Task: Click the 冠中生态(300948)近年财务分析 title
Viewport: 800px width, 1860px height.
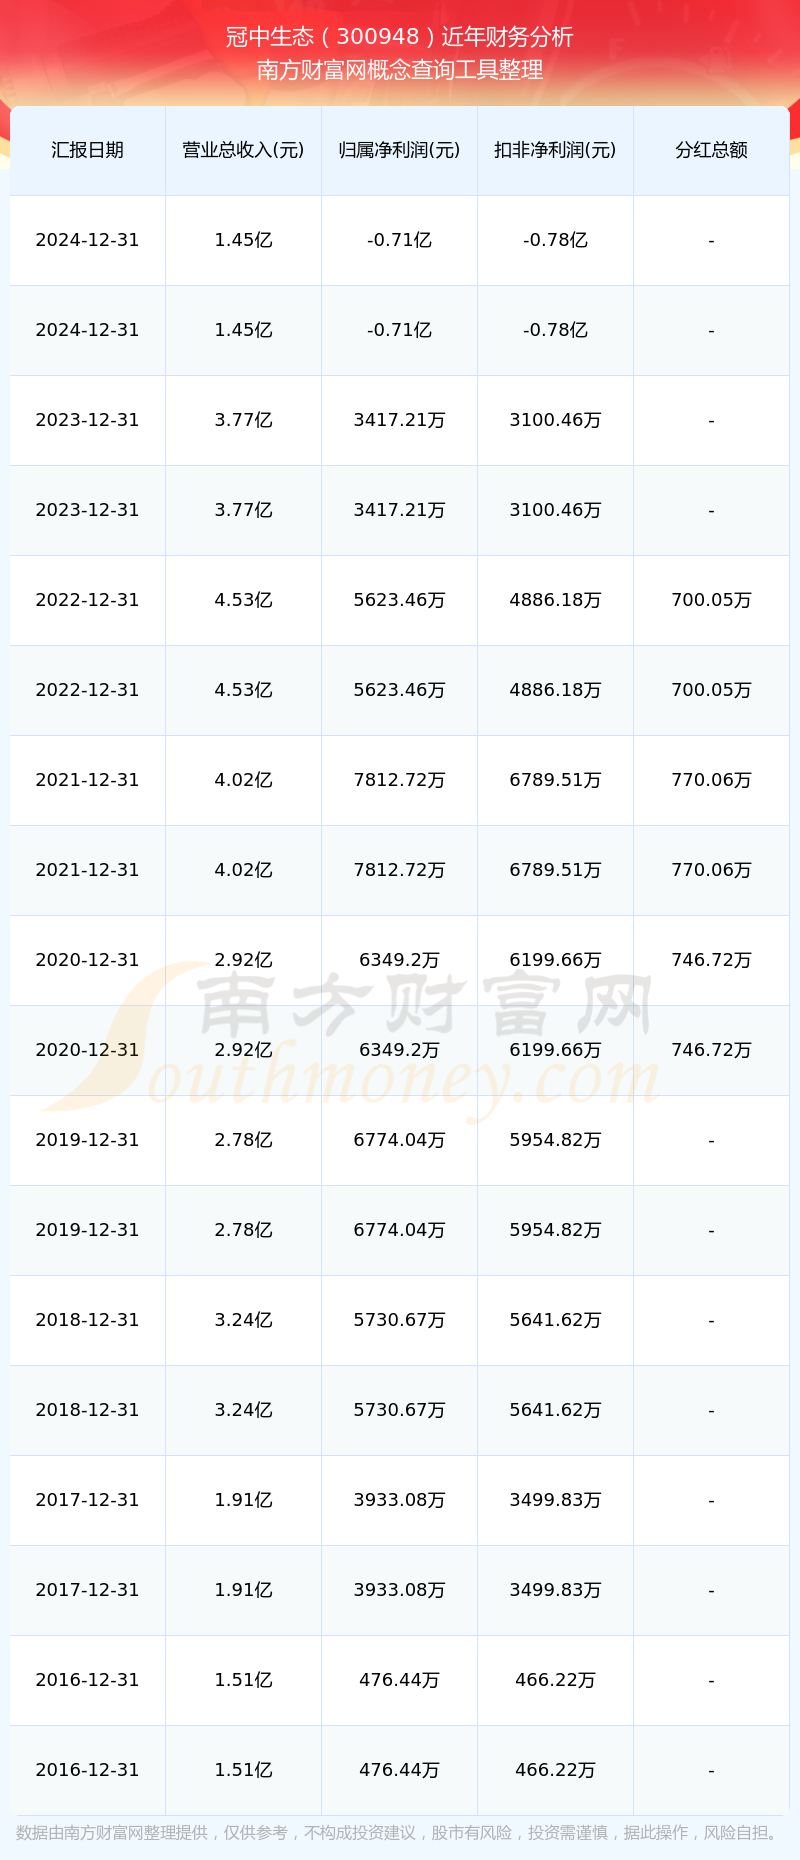Action: tap(400, 37)
